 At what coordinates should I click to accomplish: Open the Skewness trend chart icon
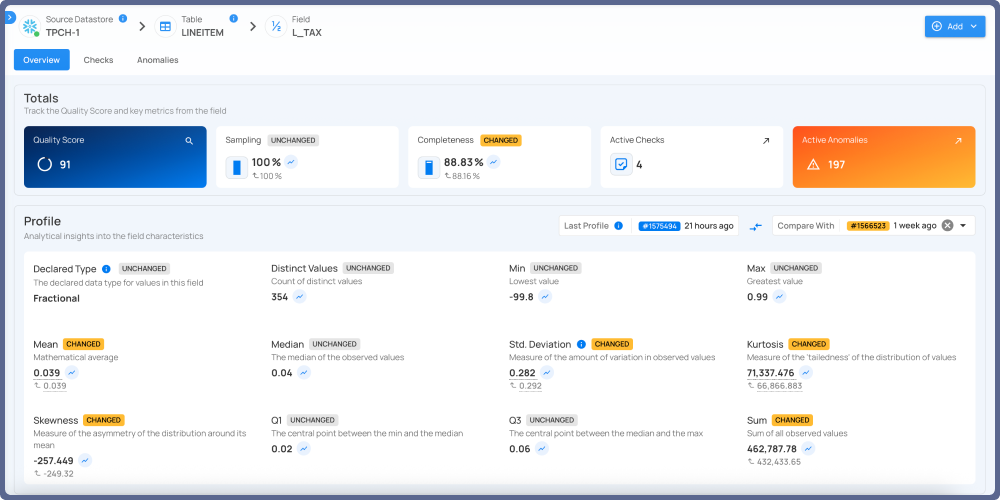pyautogui.click(x=85, y=460)
